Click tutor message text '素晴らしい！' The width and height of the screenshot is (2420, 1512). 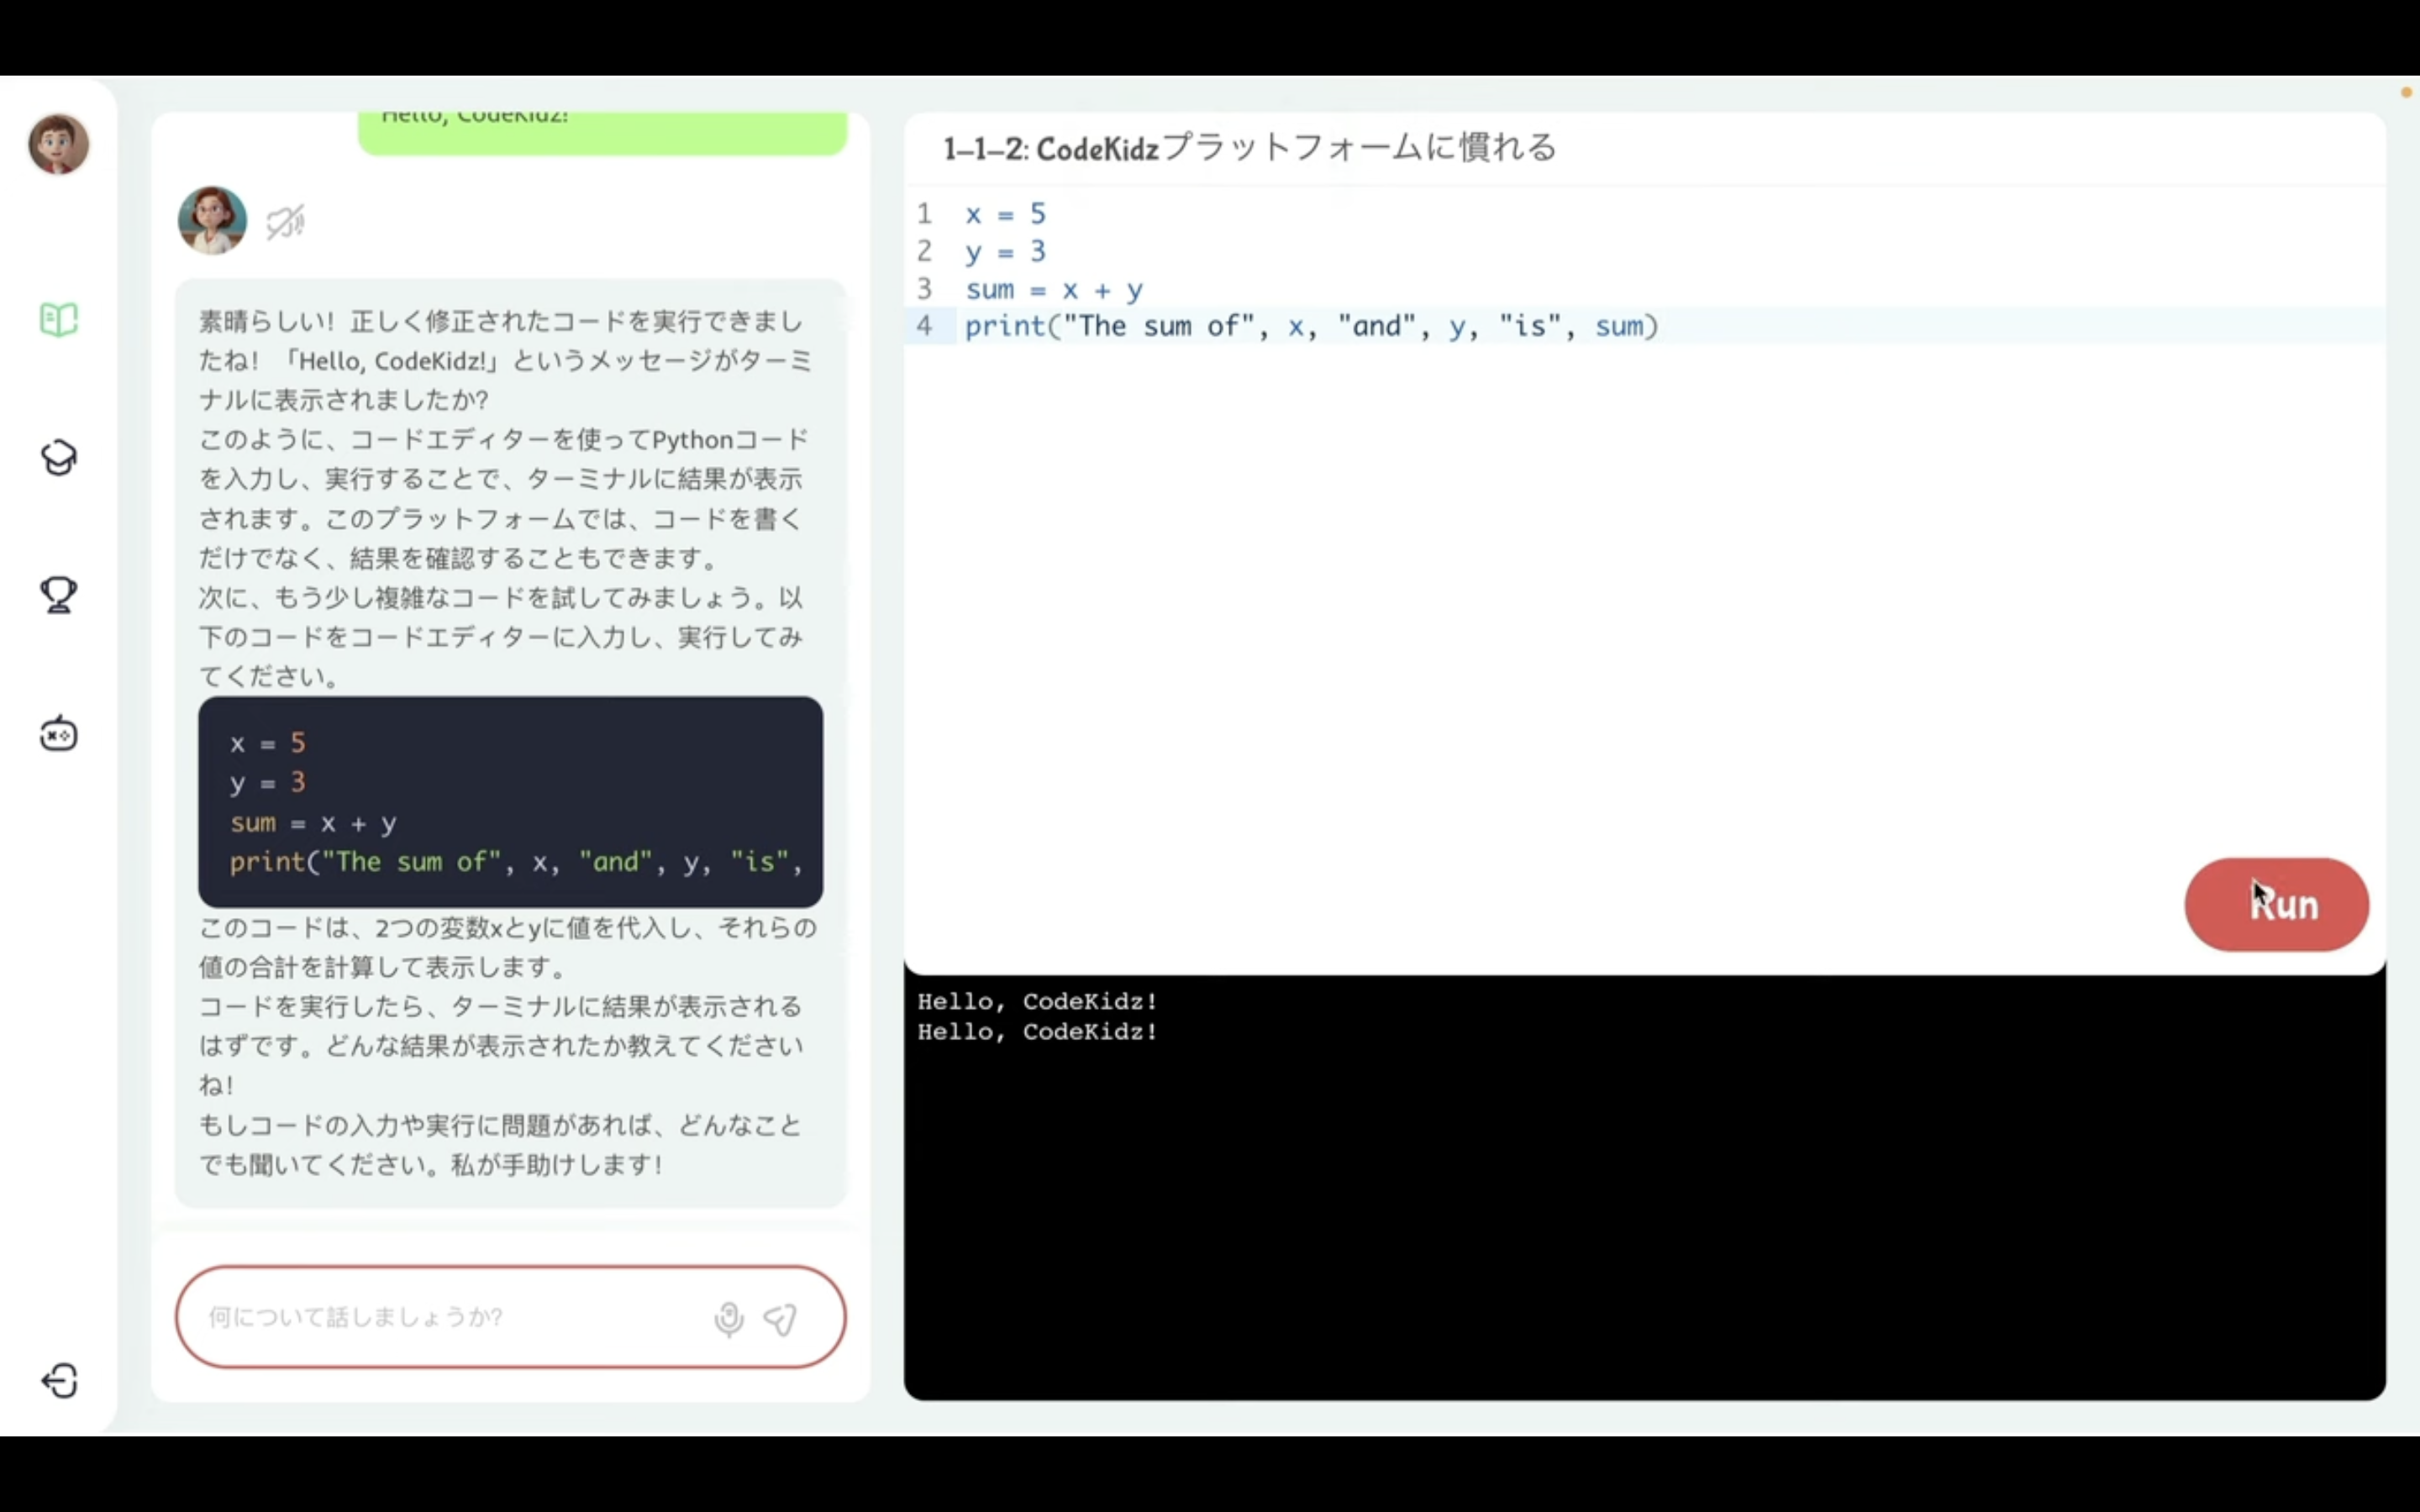point(266,321)
